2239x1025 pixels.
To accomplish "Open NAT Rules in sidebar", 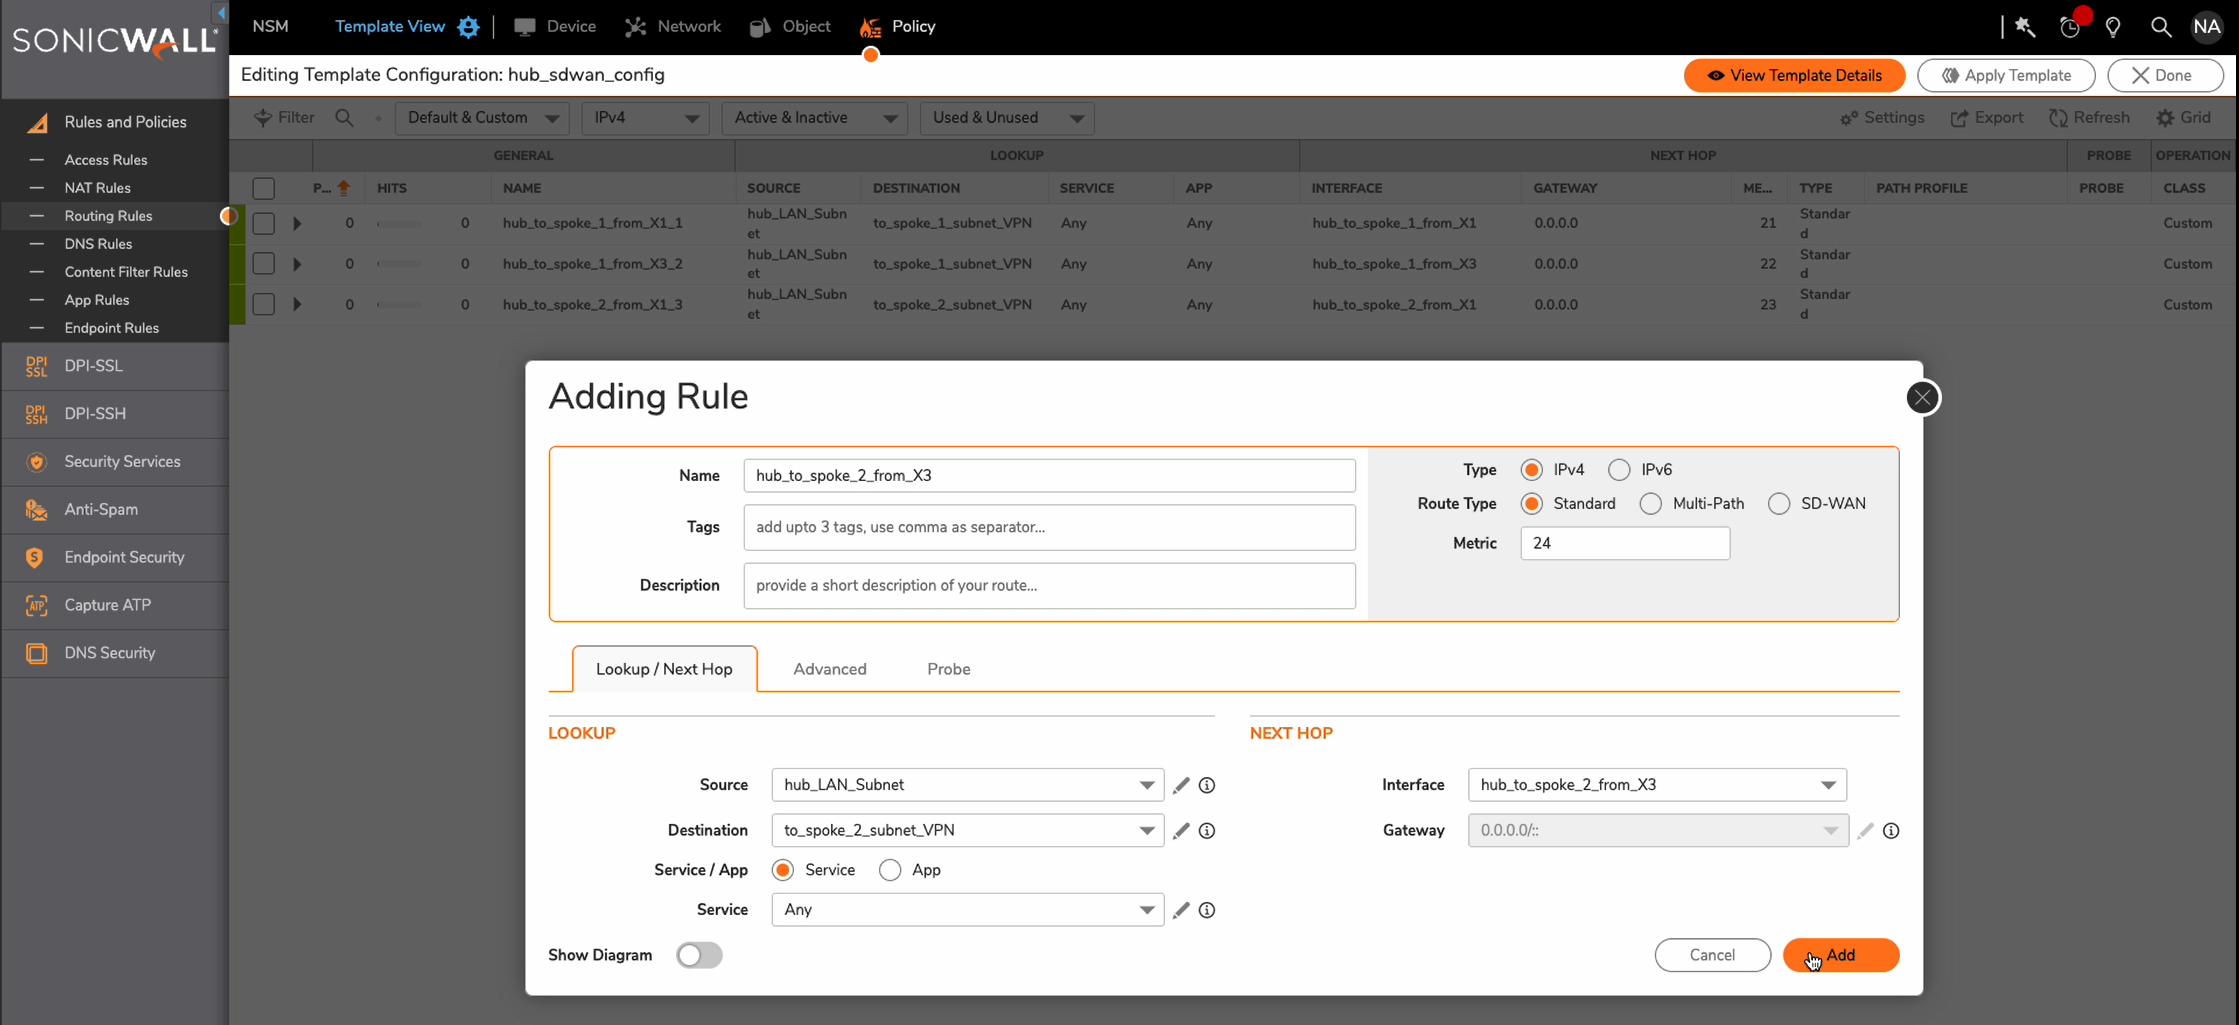I will coord(97,188).
